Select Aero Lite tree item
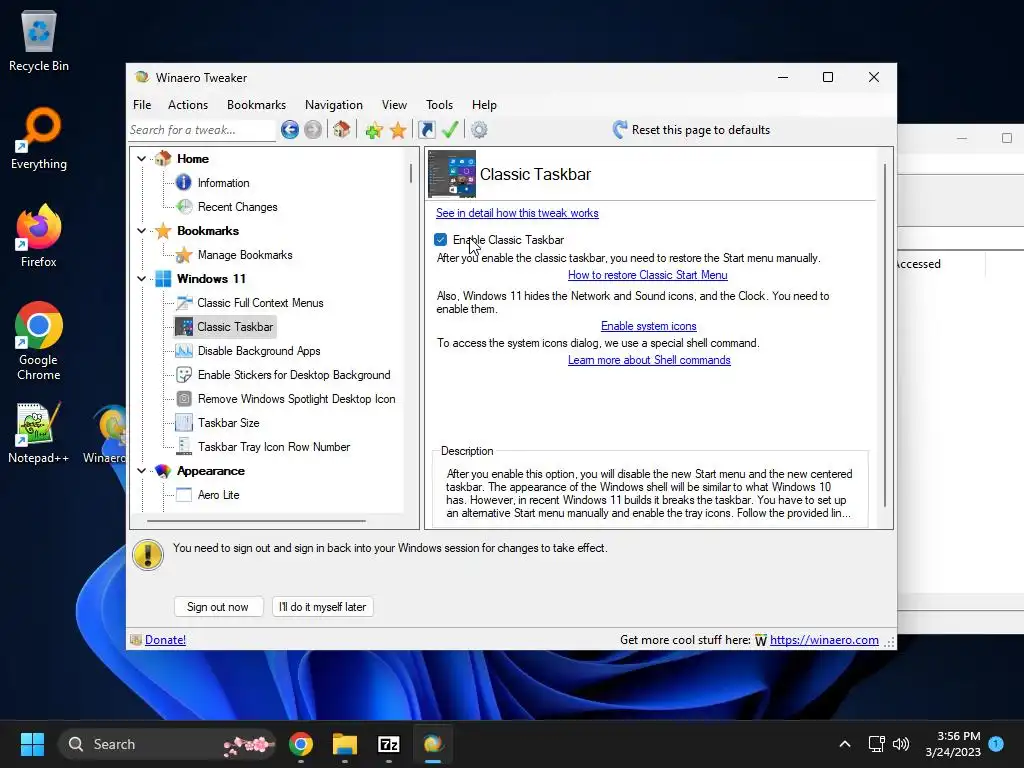This screenshot has height=768, width=1024. (219, 495)
